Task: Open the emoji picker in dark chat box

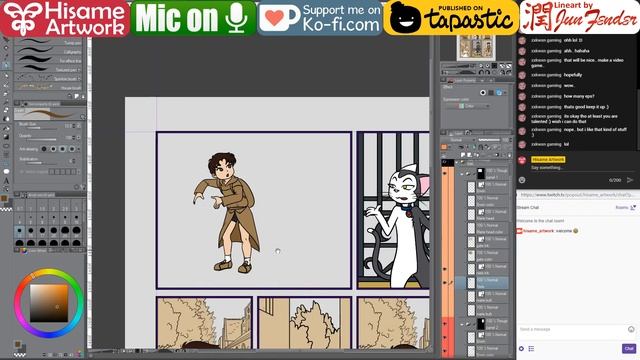Action: (522, 180)
